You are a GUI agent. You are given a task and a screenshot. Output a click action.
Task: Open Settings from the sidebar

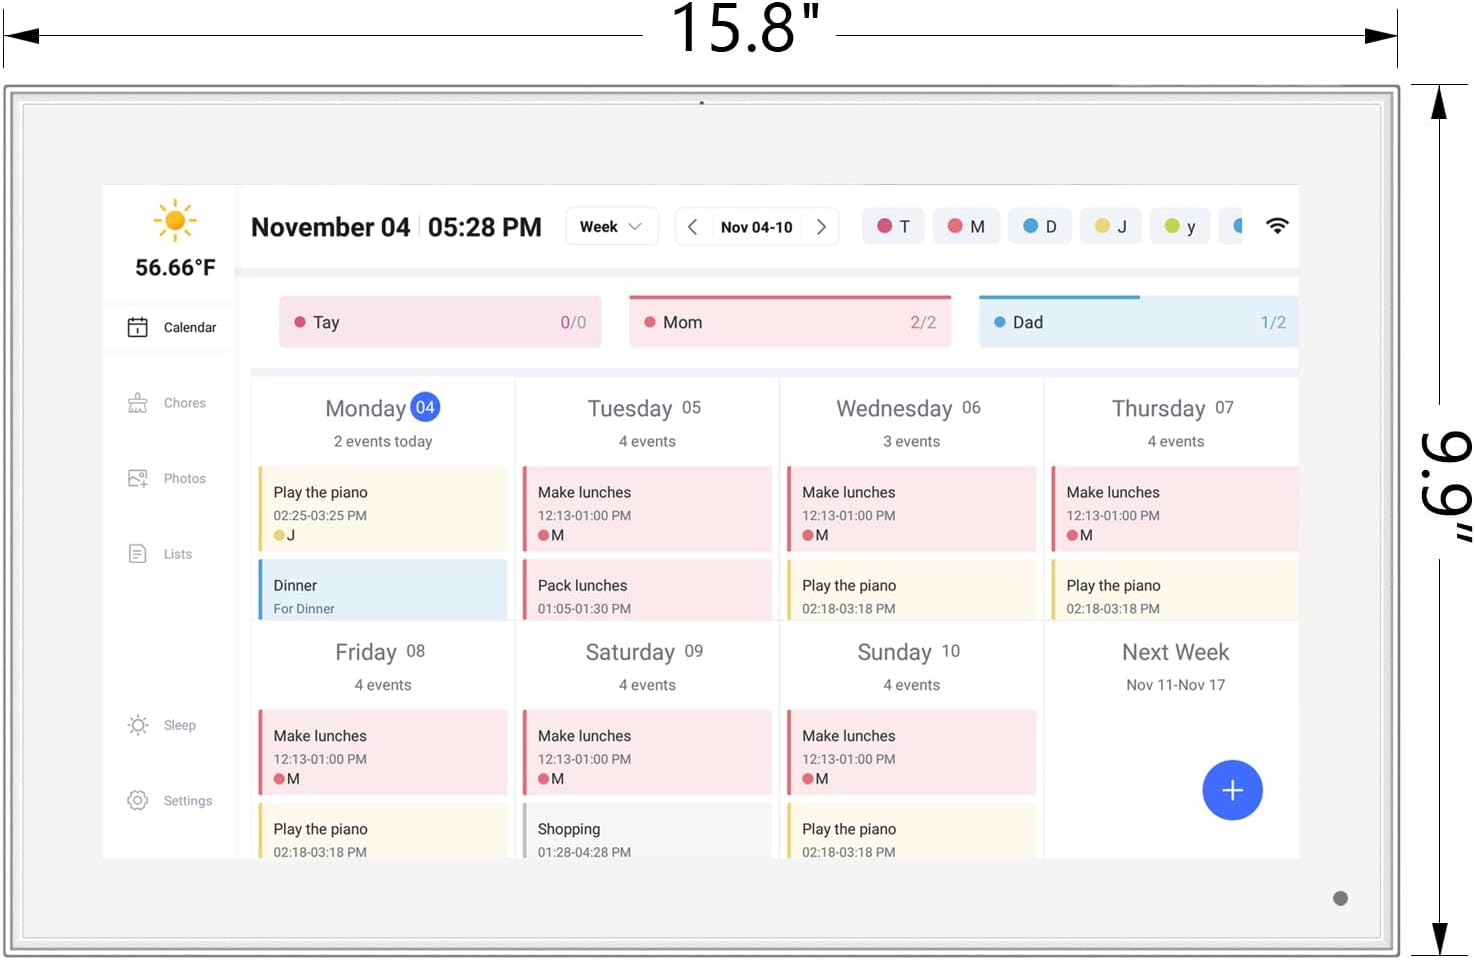(x=170, y=800)
